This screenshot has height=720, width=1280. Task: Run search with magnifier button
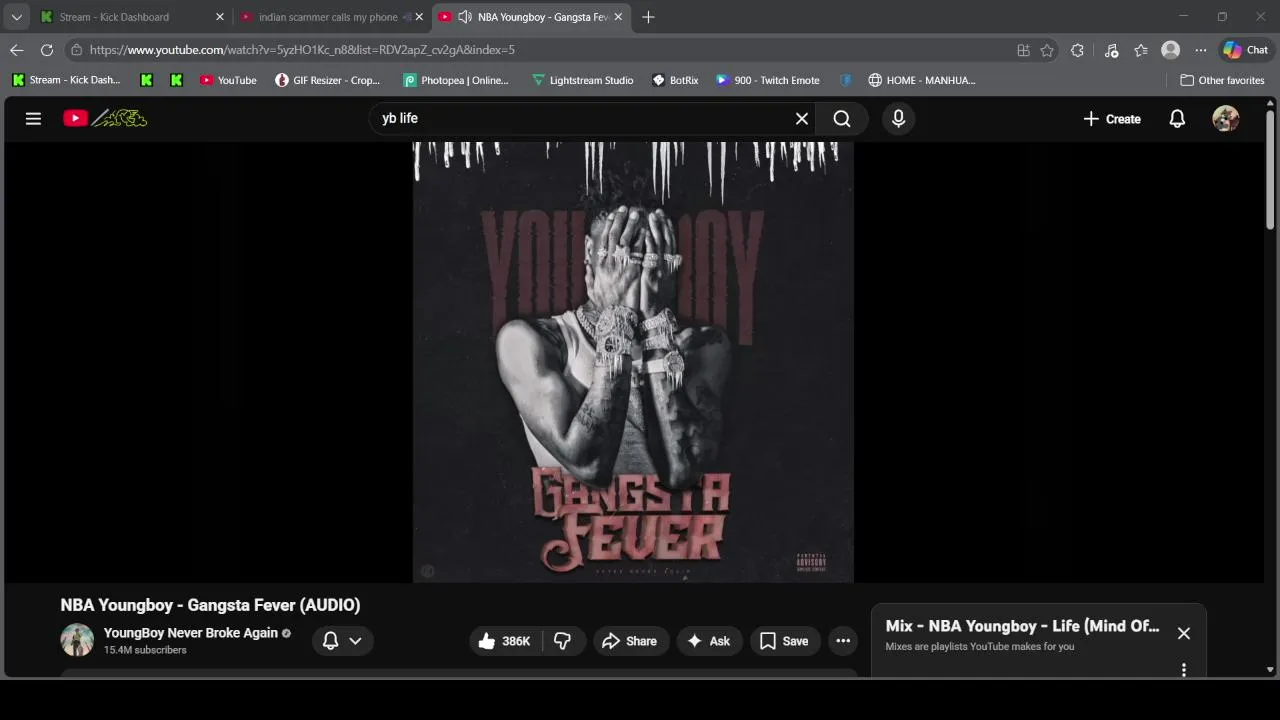pyautogui.click(x=842, y=118)
